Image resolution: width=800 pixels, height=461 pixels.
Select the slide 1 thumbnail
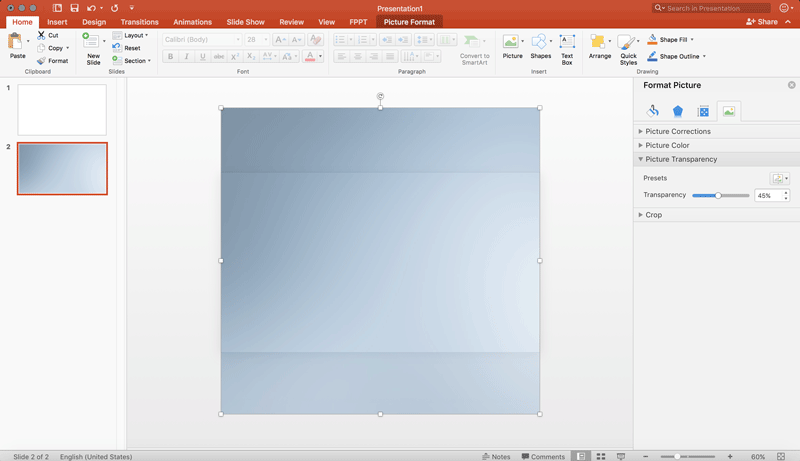62,110
